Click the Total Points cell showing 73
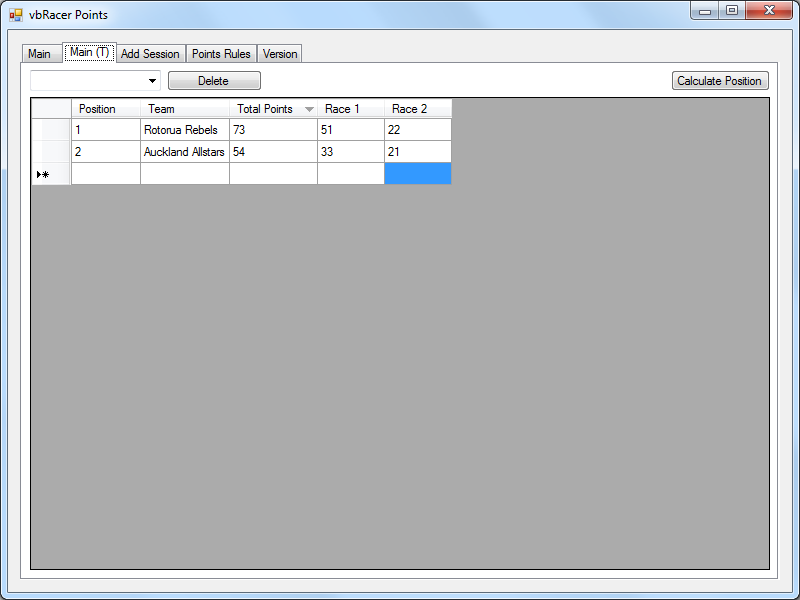This screenshot has height=600, width=800. click(x=272, y=130)
